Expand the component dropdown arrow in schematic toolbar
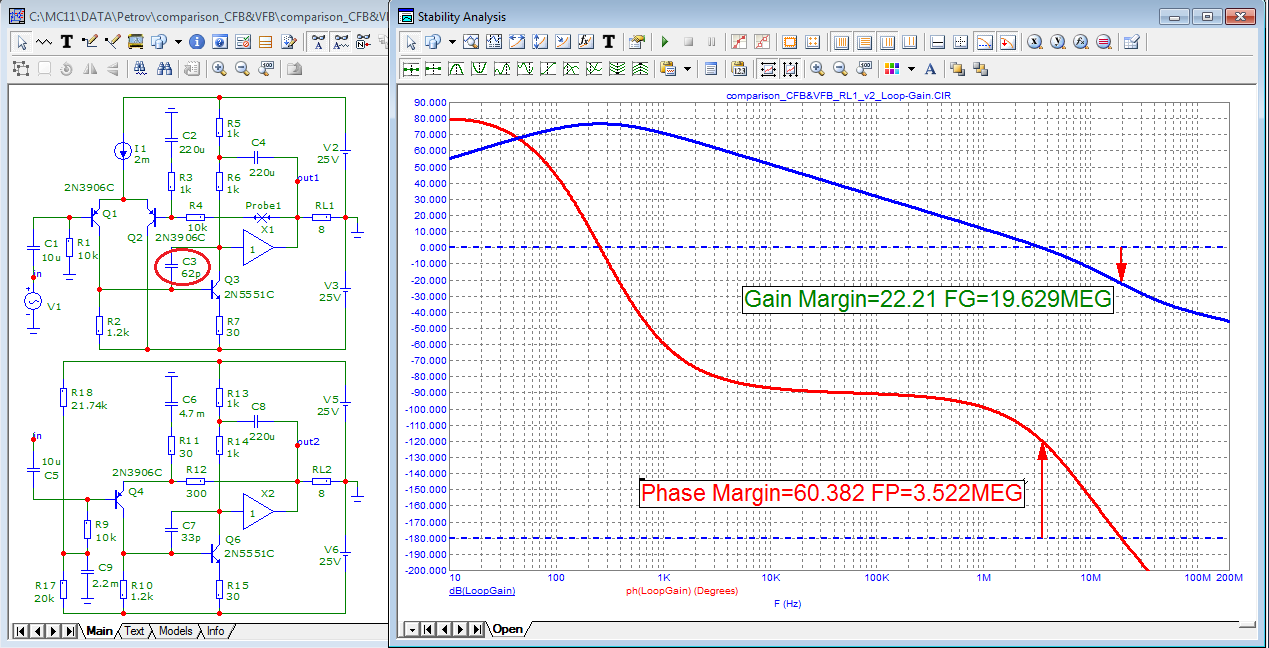1269x648 pixels. (x=178, y=42)
